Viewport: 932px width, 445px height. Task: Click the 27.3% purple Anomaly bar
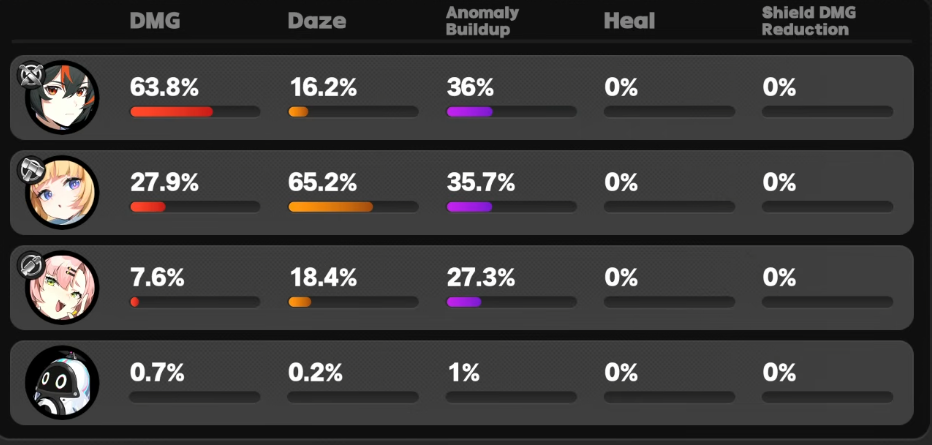tap(464, 302)
